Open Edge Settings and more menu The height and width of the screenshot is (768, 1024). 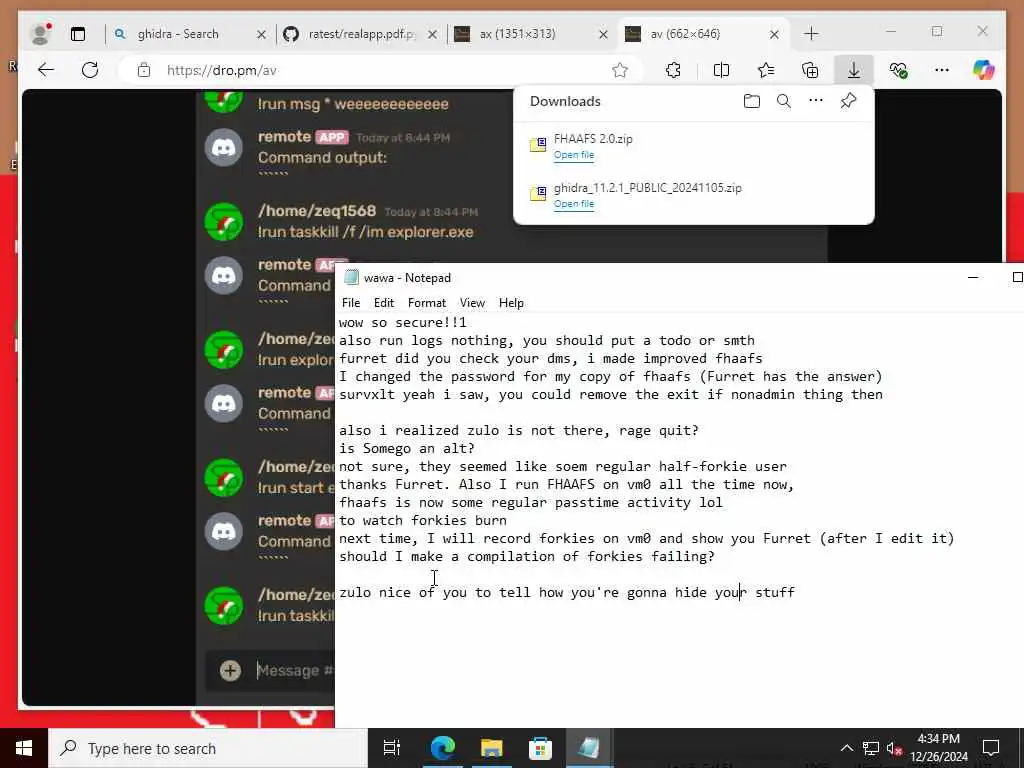click(942, 70)
